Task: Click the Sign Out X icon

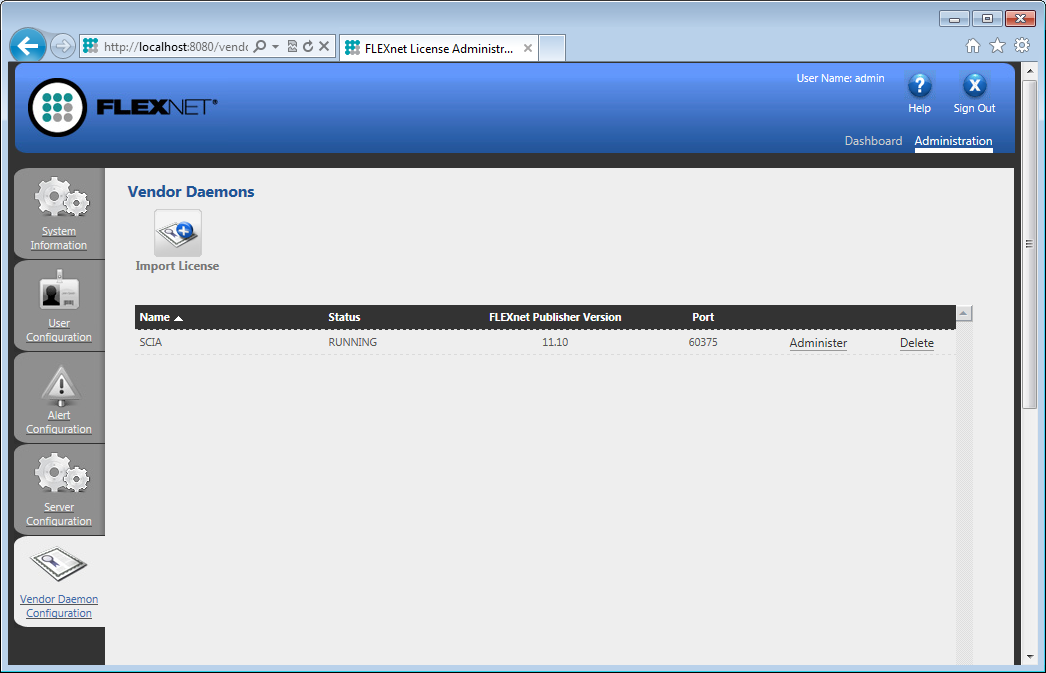Action: pyautogui.click(x=975, y=85)
